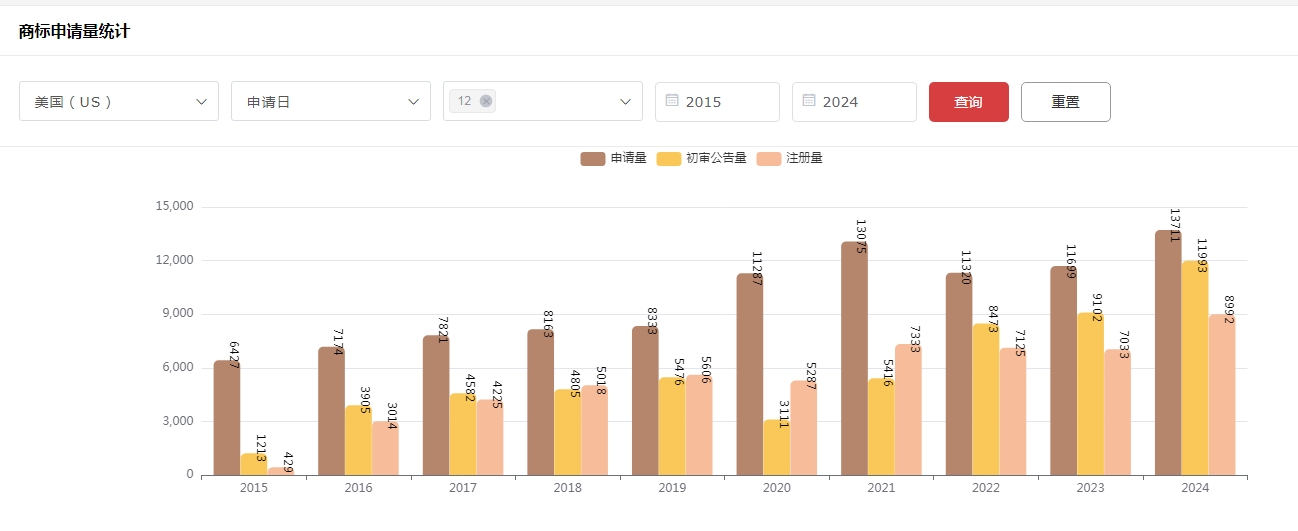Select the 2020 初审公告量 bar showing 3111
The width and height of the screenshot is (1298, 531).
coord(776,448)
